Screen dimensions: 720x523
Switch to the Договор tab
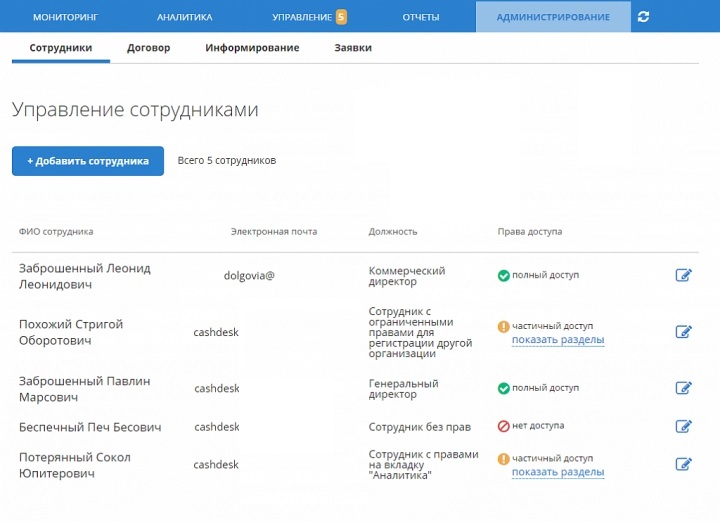click(x=148, y=48)
